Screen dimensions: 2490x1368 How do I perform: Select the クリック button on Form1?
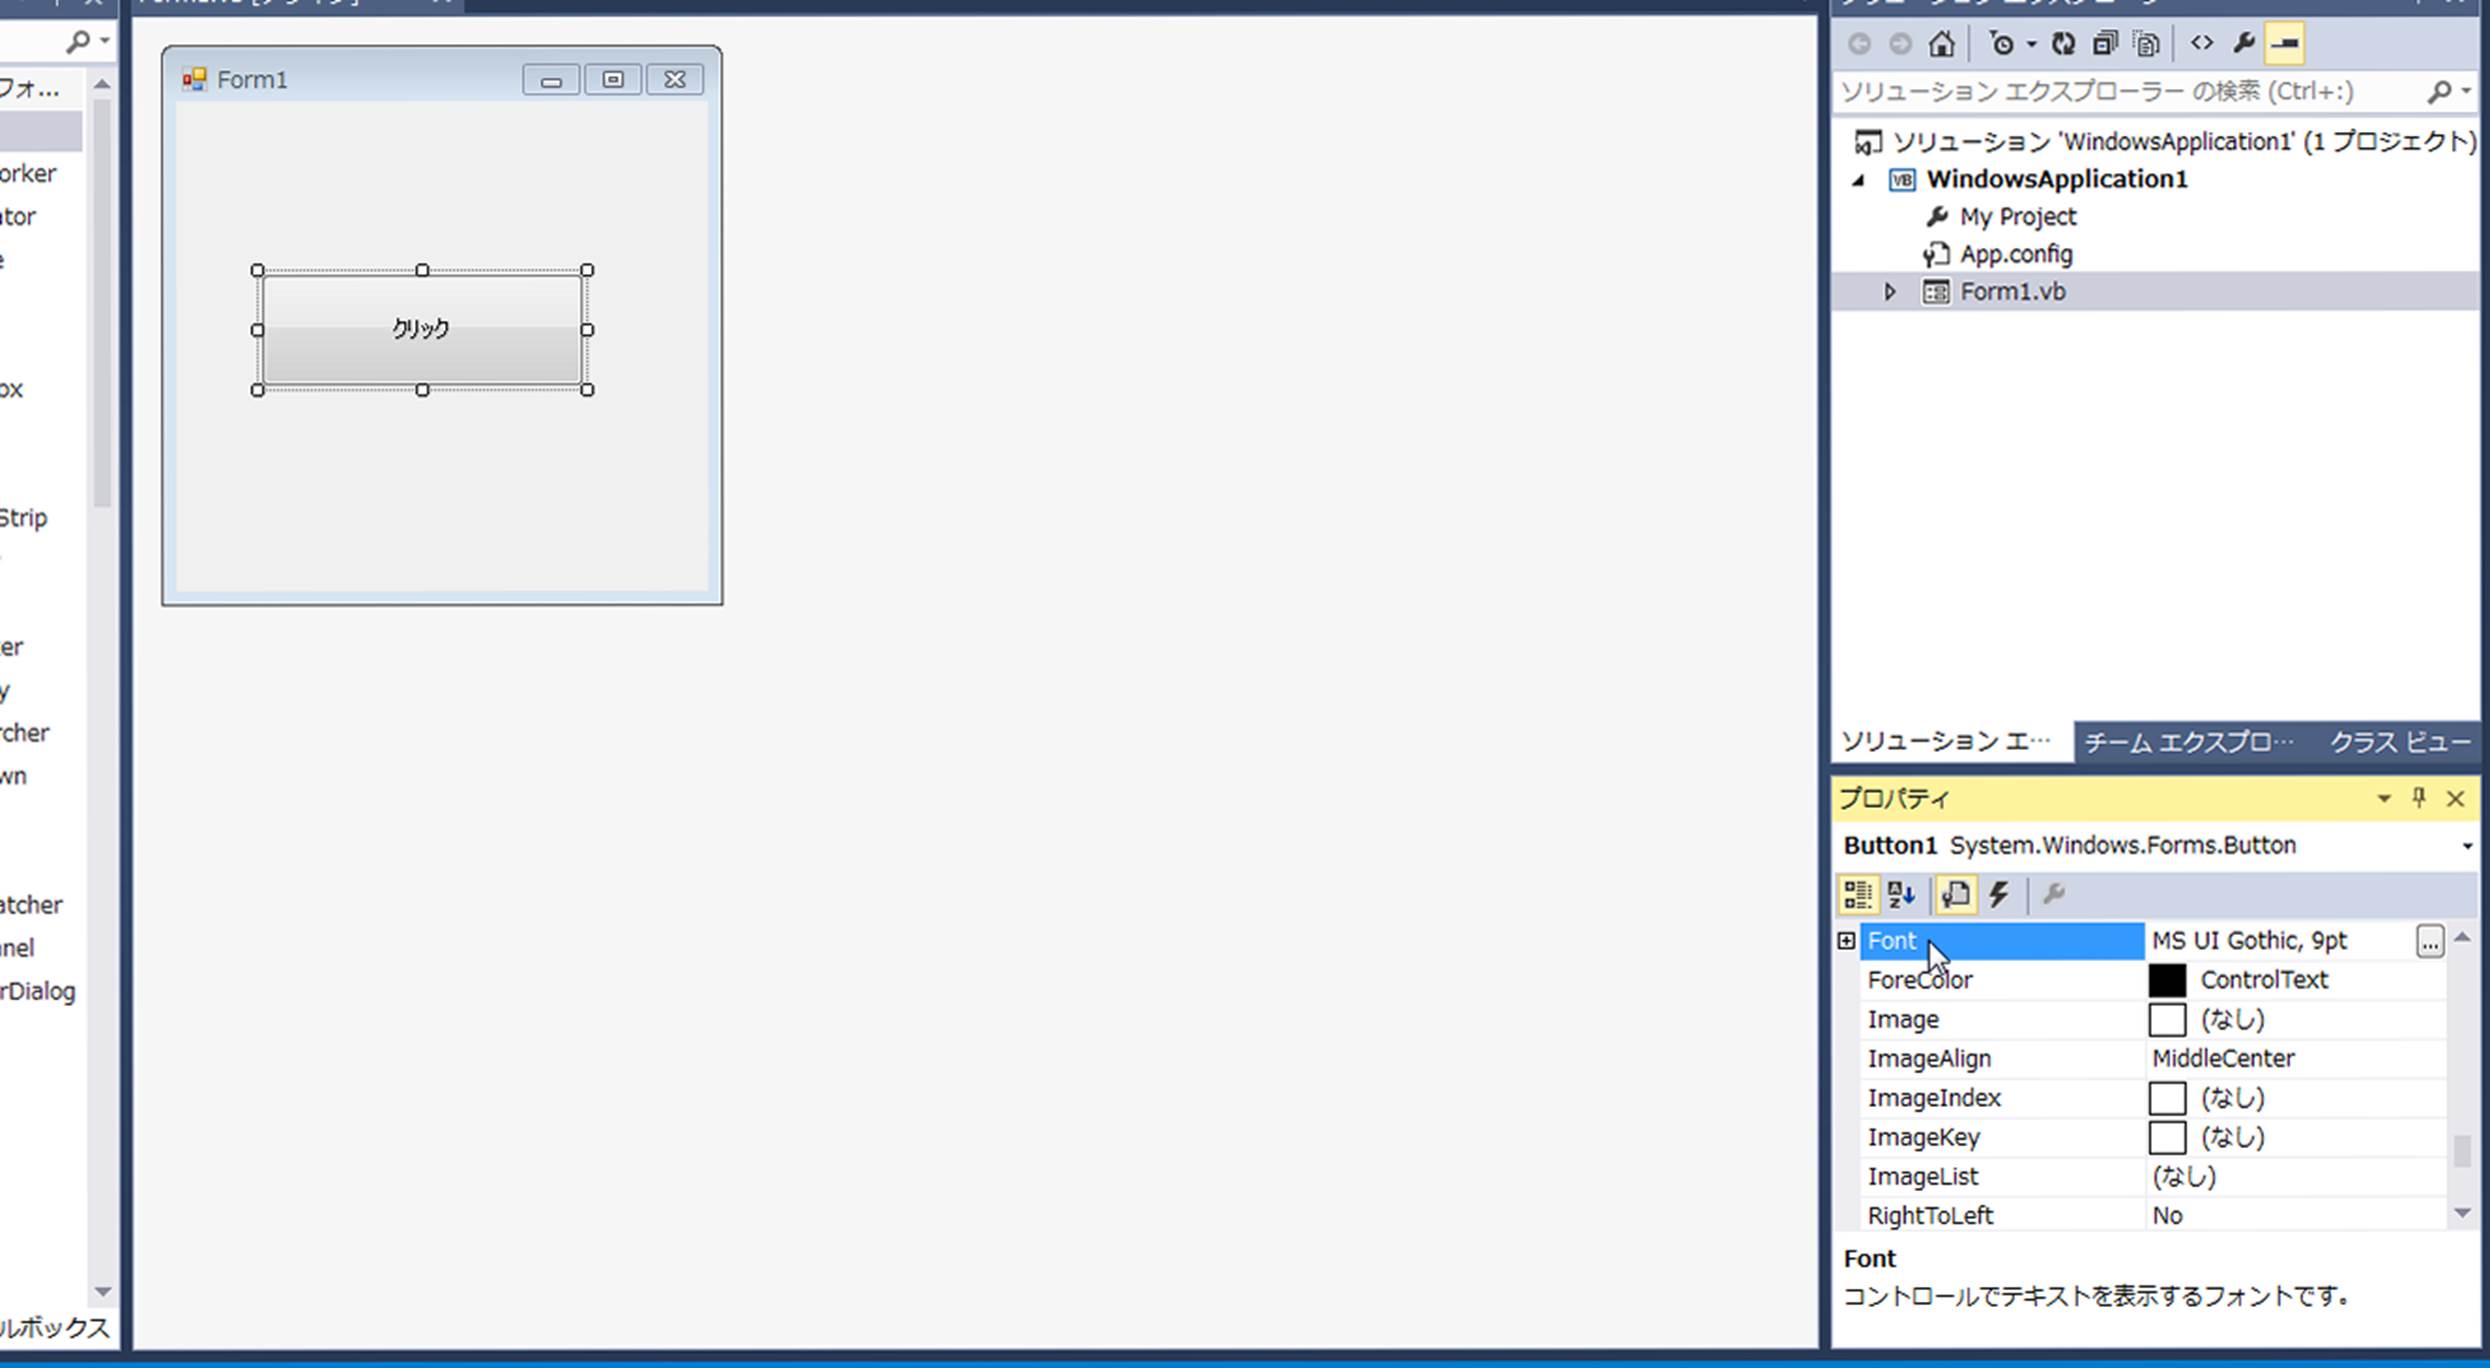421,329
